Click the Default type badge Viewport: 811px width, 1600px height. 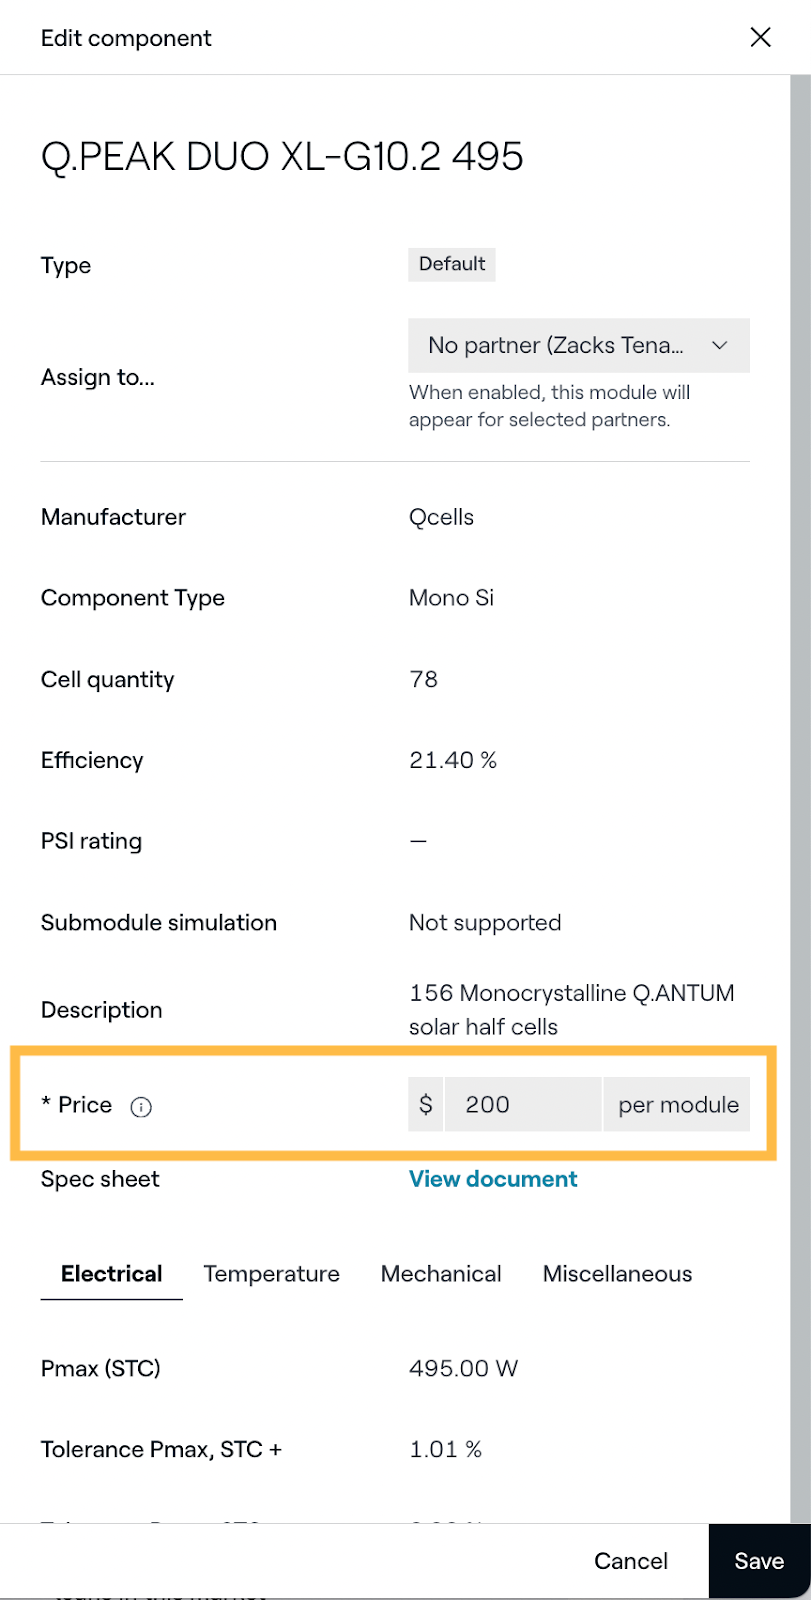tap(452, 264)
